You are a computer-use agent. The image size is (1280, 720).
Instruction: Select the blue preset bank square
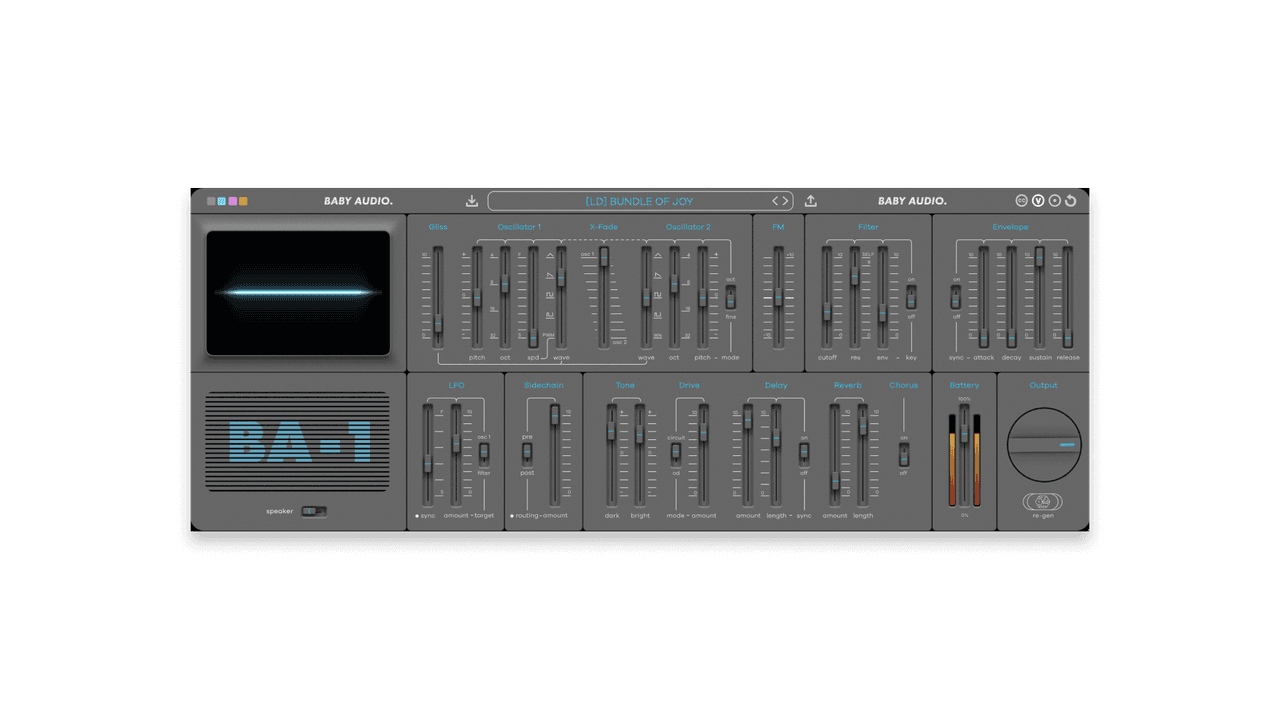pos(221,201)
